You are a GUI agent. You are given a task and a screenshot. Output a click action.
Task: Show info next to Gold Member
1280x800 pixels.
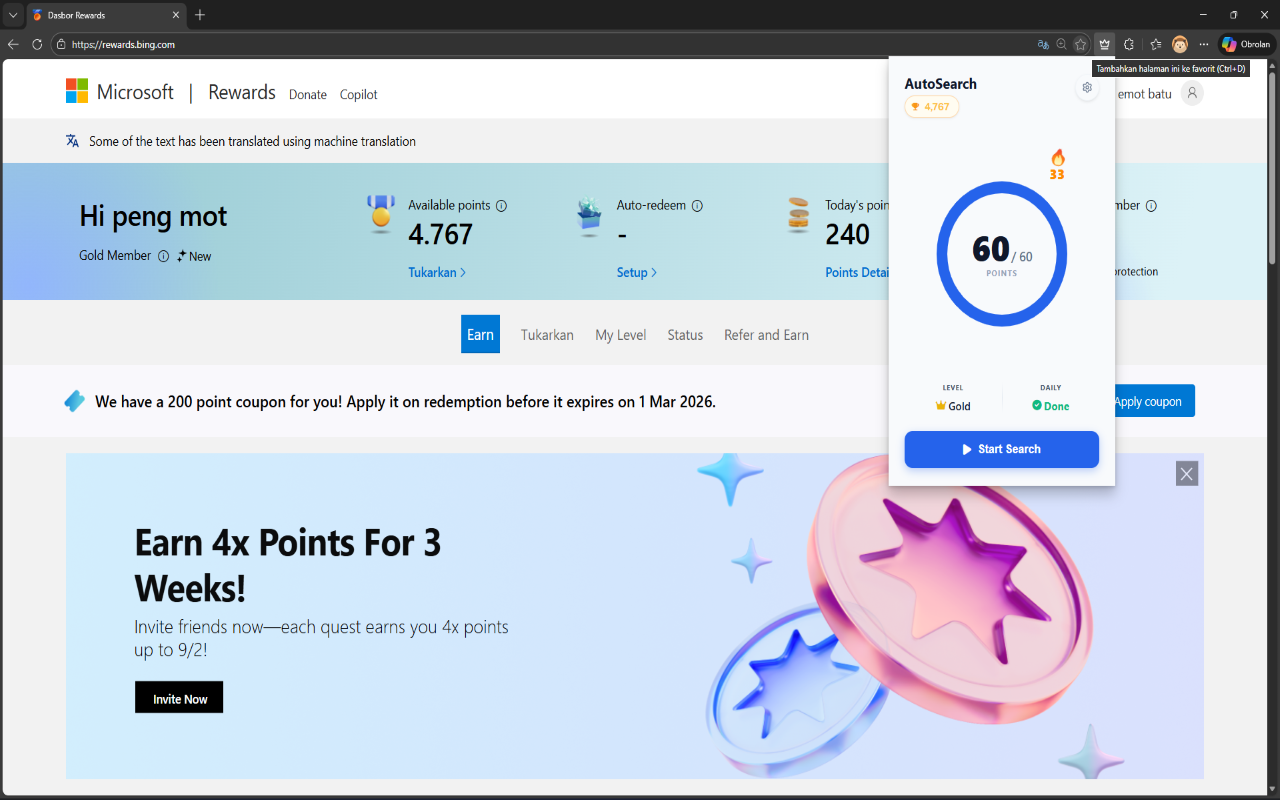163,256
